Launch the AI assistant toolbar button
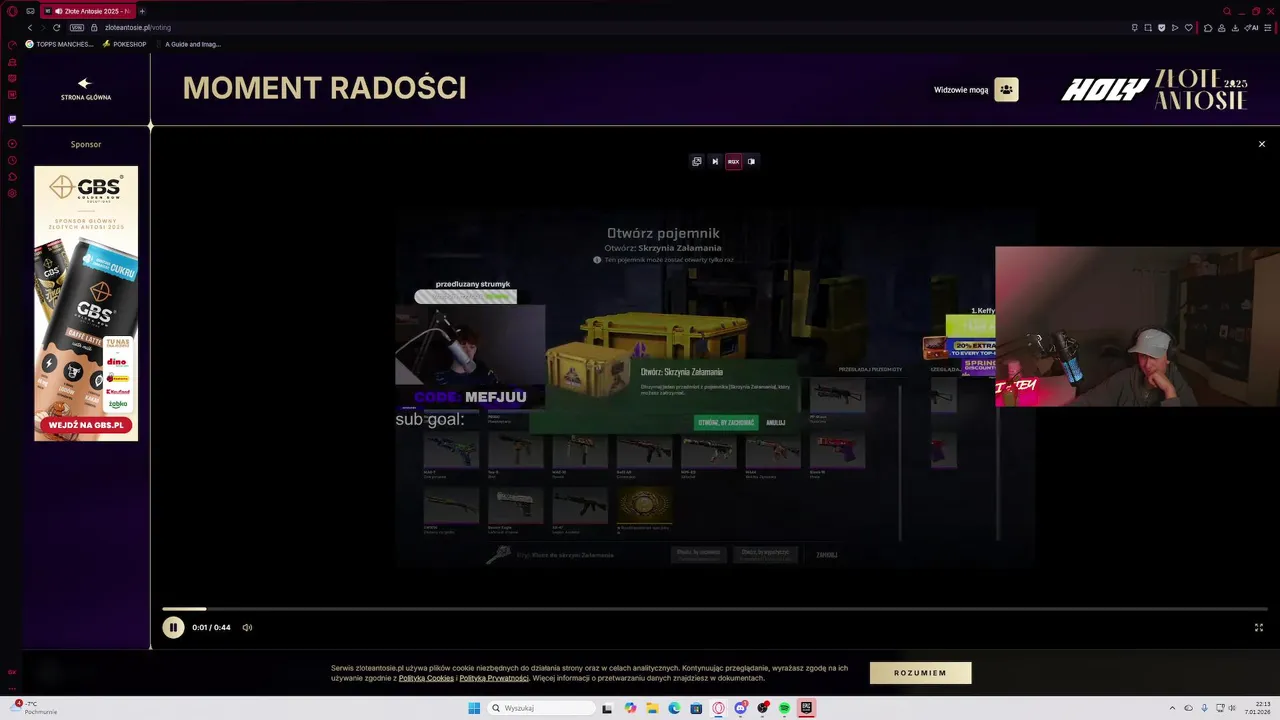The height and width of the screenshot is (720, 1280). point(1251,28)
